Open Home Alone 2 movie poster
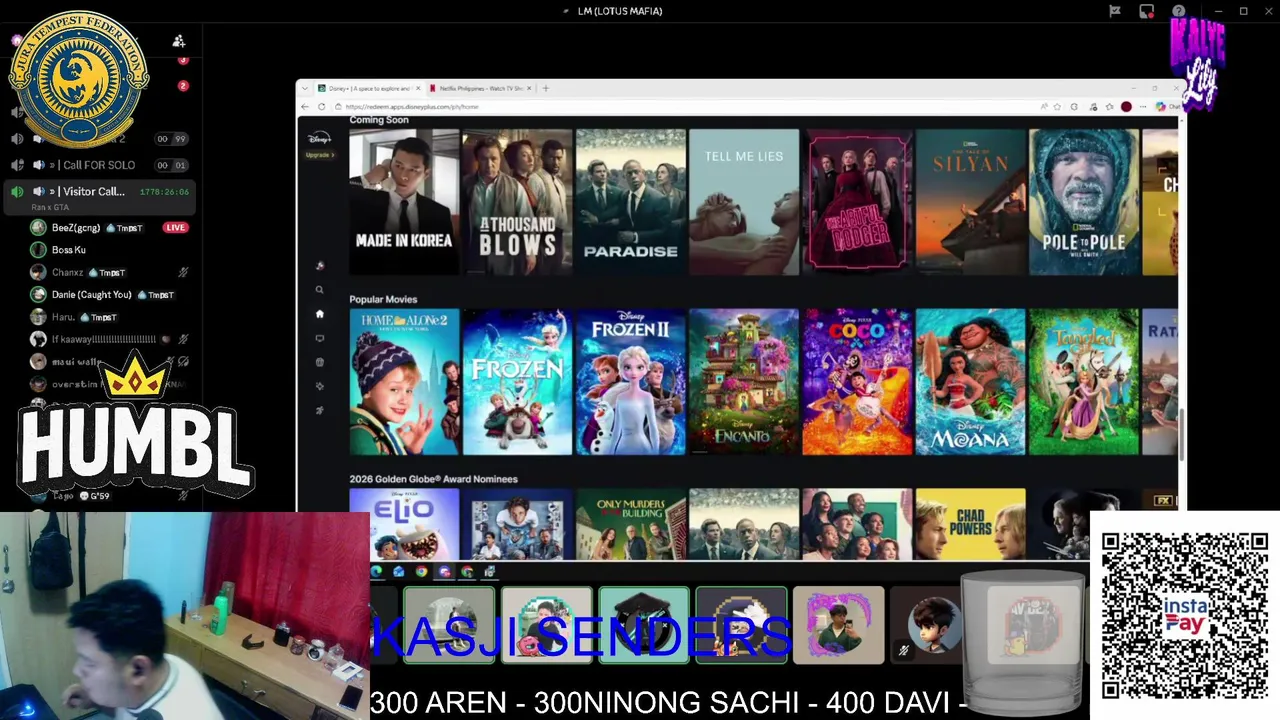Image resolution: width=1280 pixels, height=720 pixels. click(404, 381)
